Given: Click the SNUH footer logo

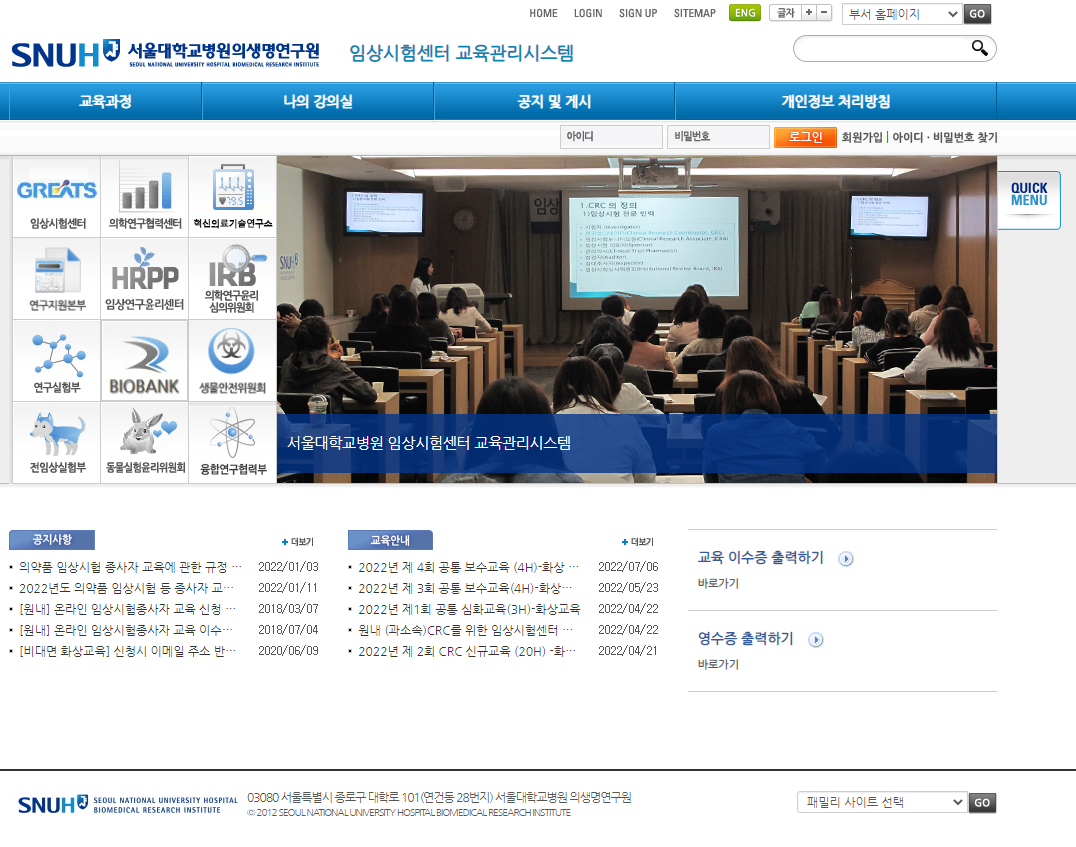Looking at the screenshot, I should point(128,804).
